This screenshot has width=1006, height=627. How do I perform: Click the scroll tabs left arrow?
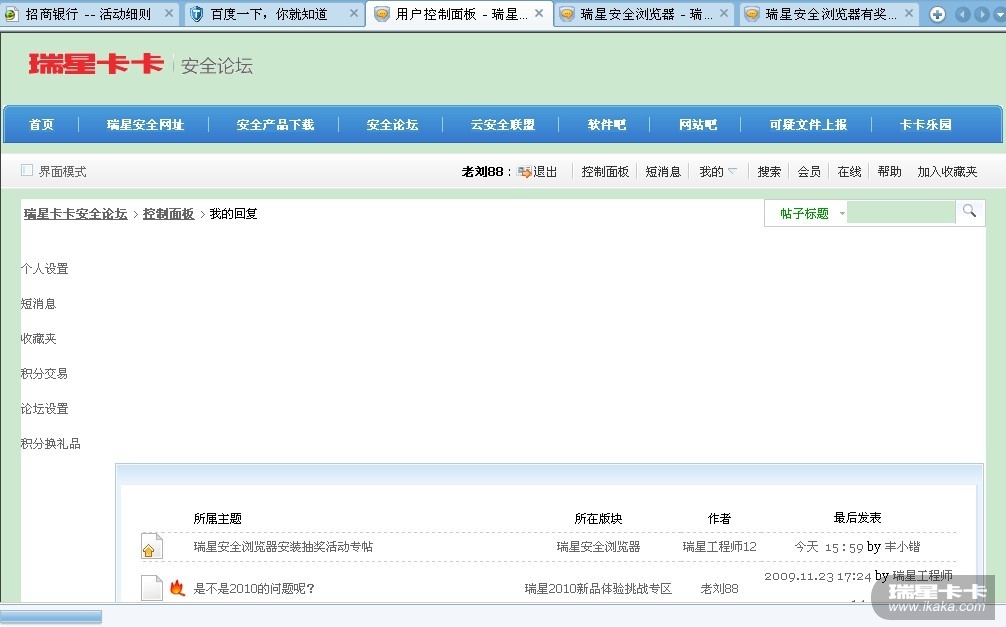coord(962,14)
